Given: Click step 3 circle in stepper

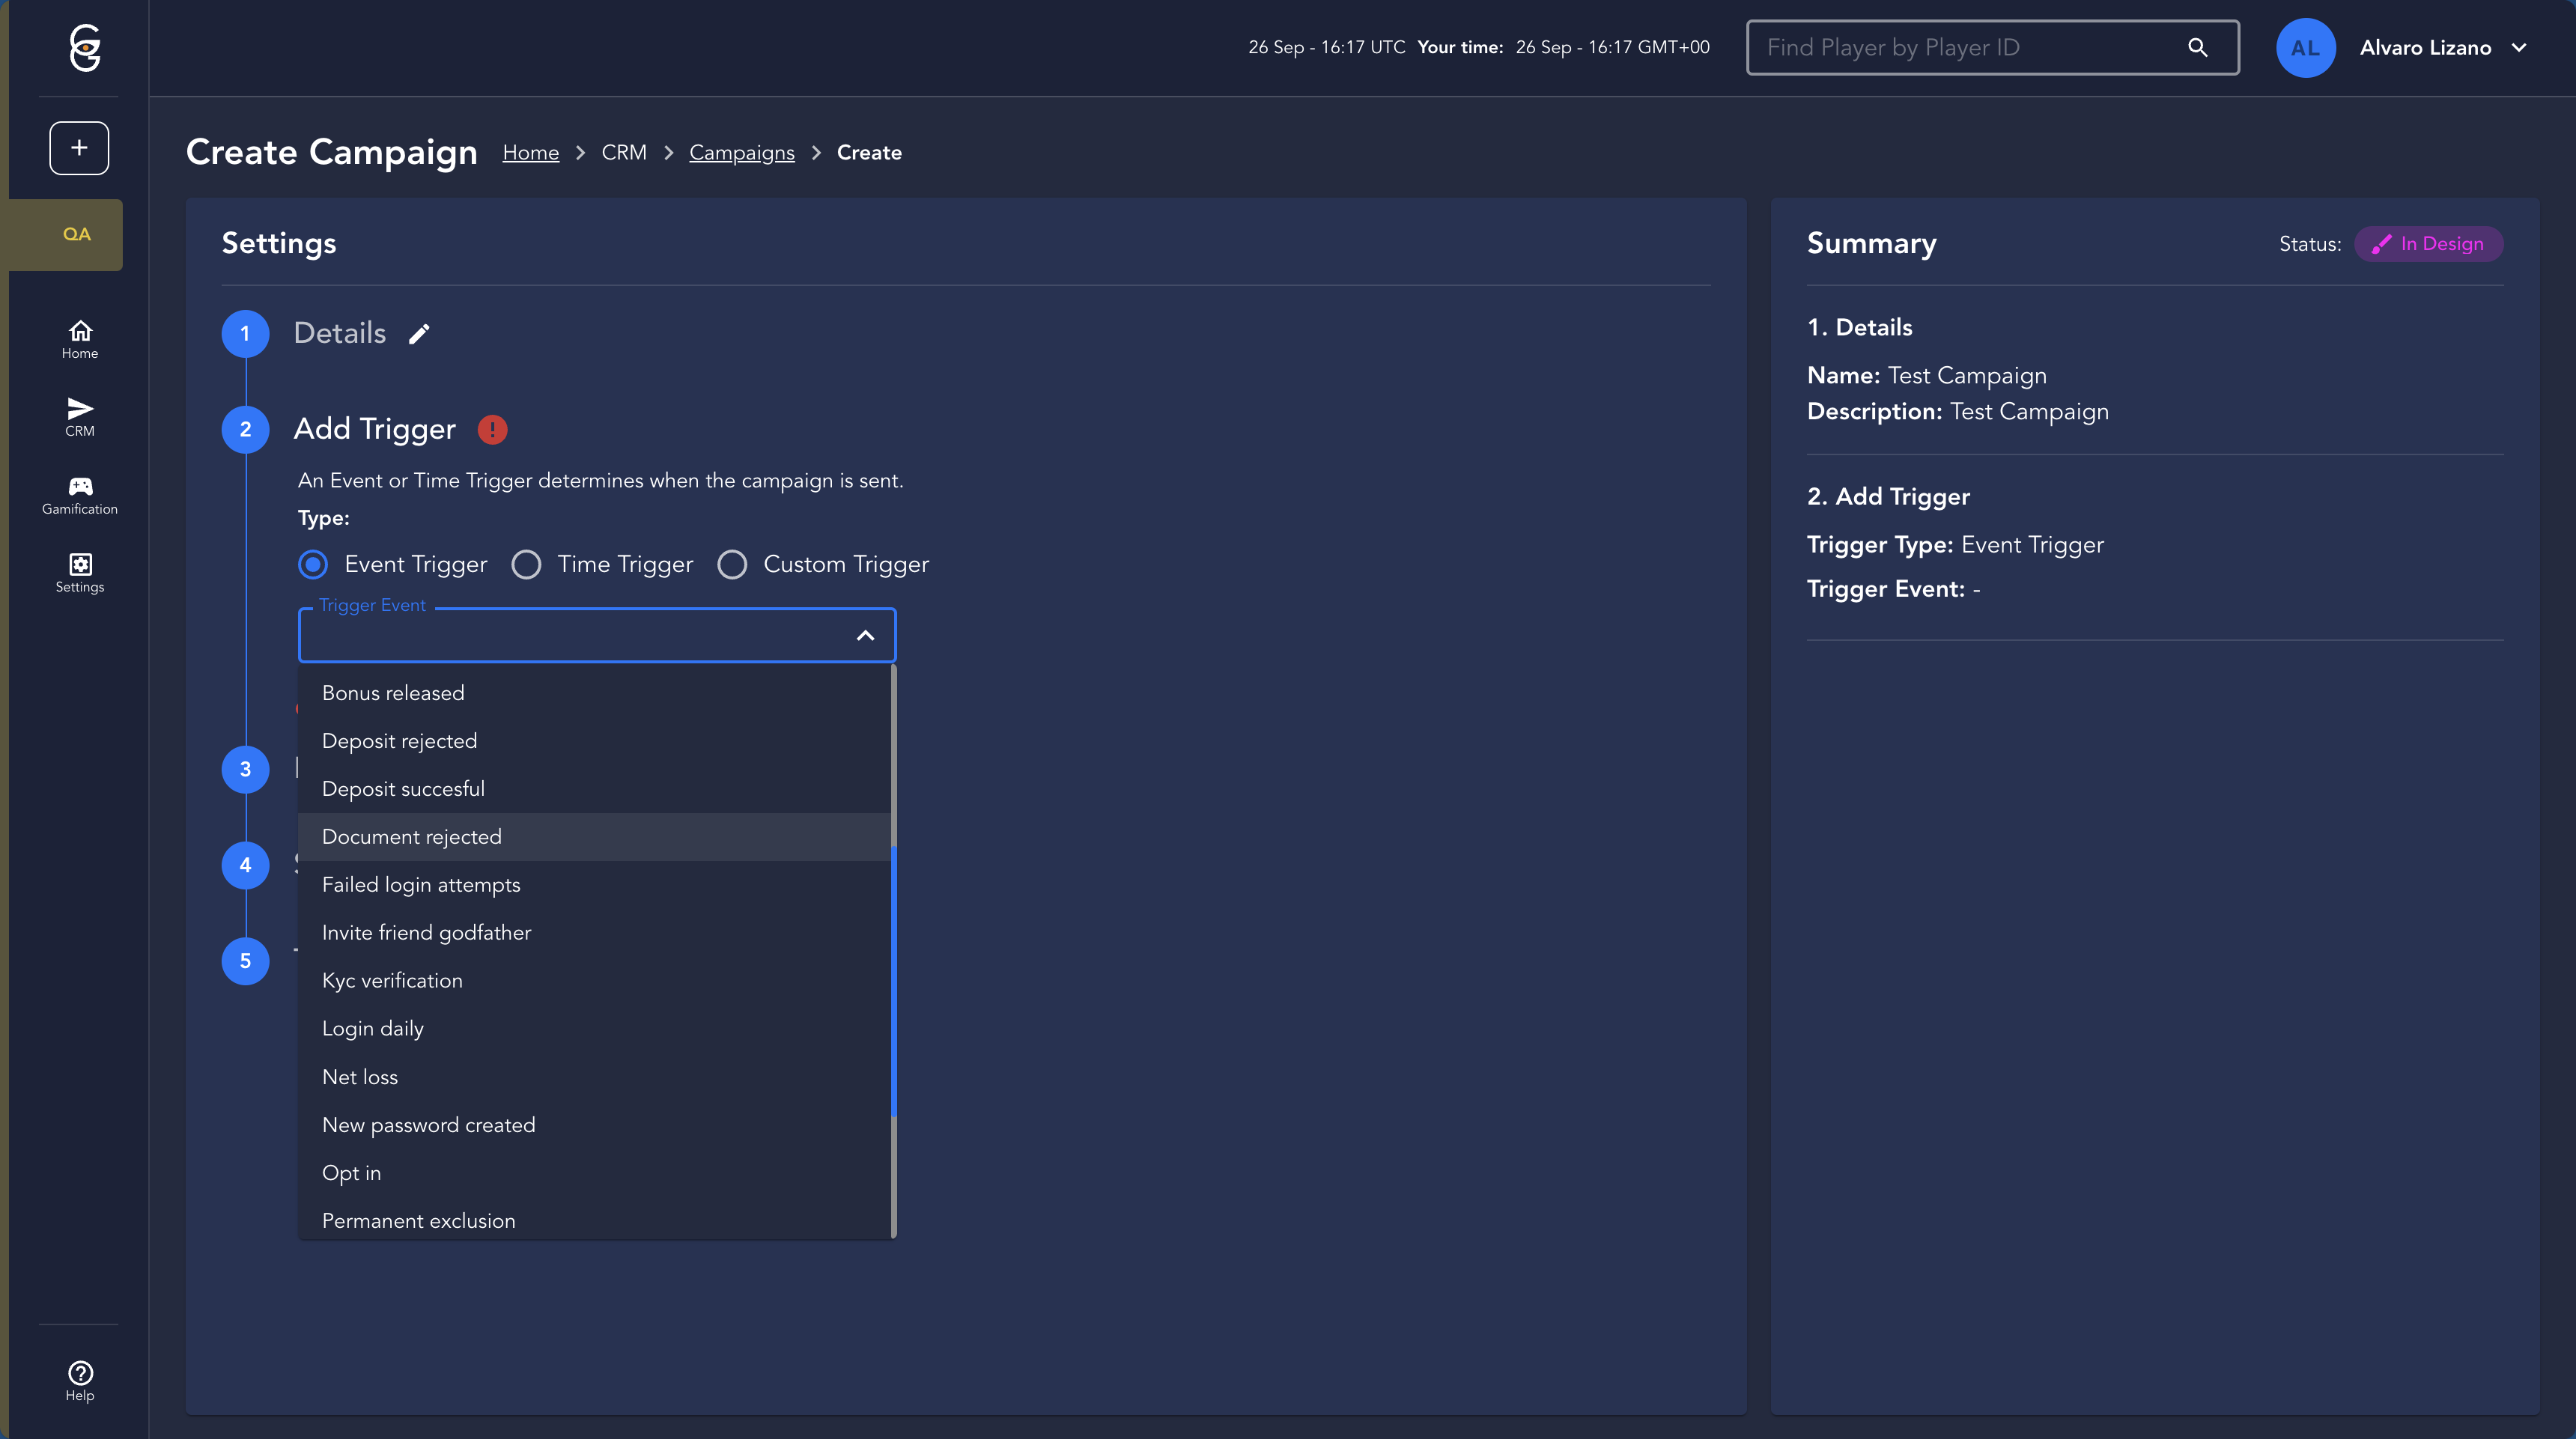Looking at the screenshot, I should 245,769.
